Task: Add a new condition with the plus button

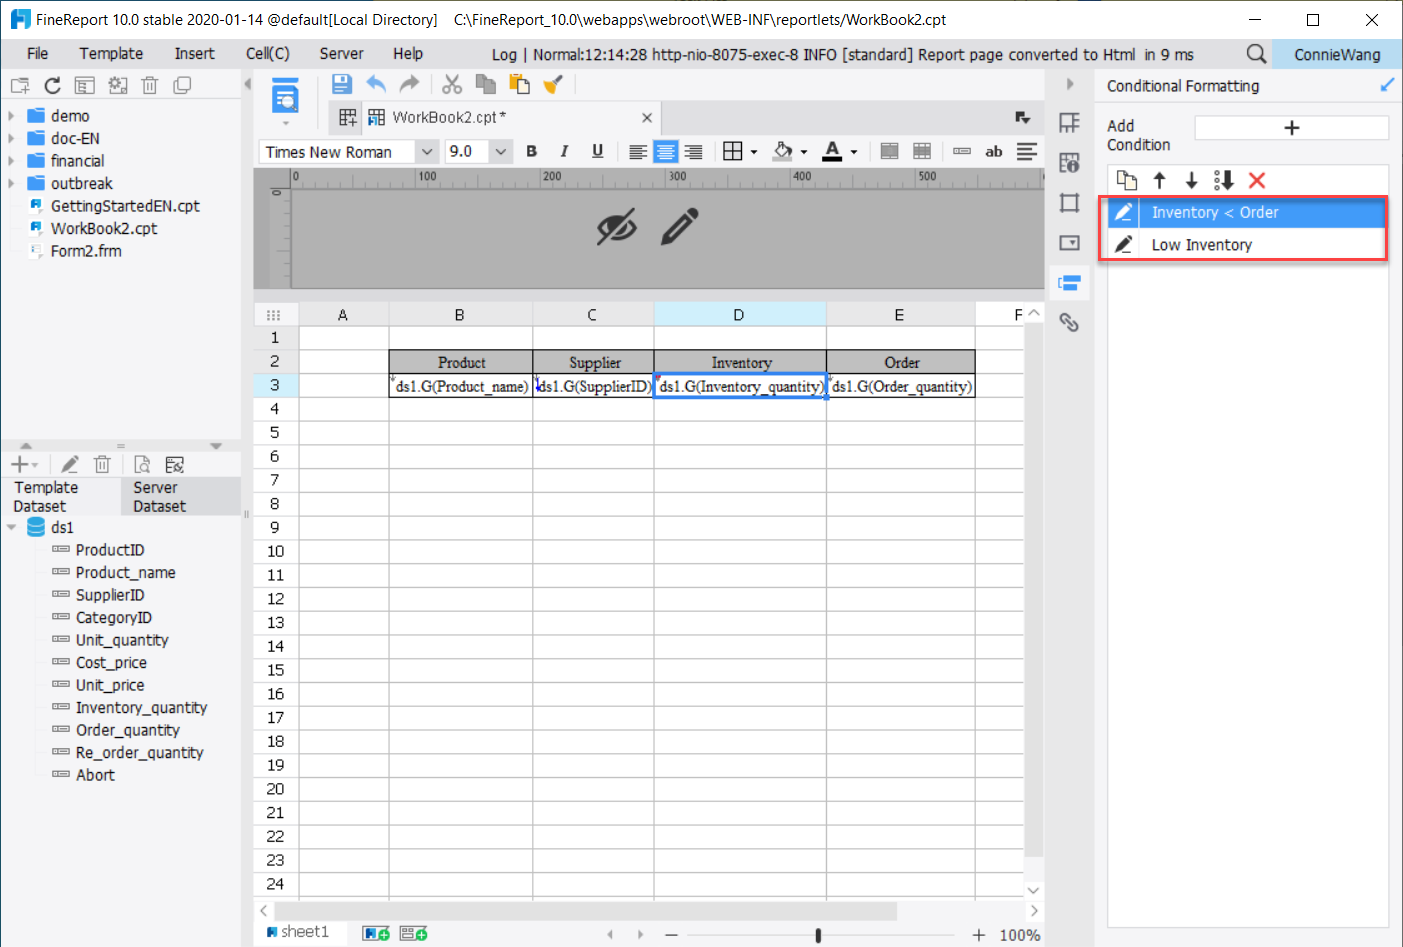Action: (1291, 127)
